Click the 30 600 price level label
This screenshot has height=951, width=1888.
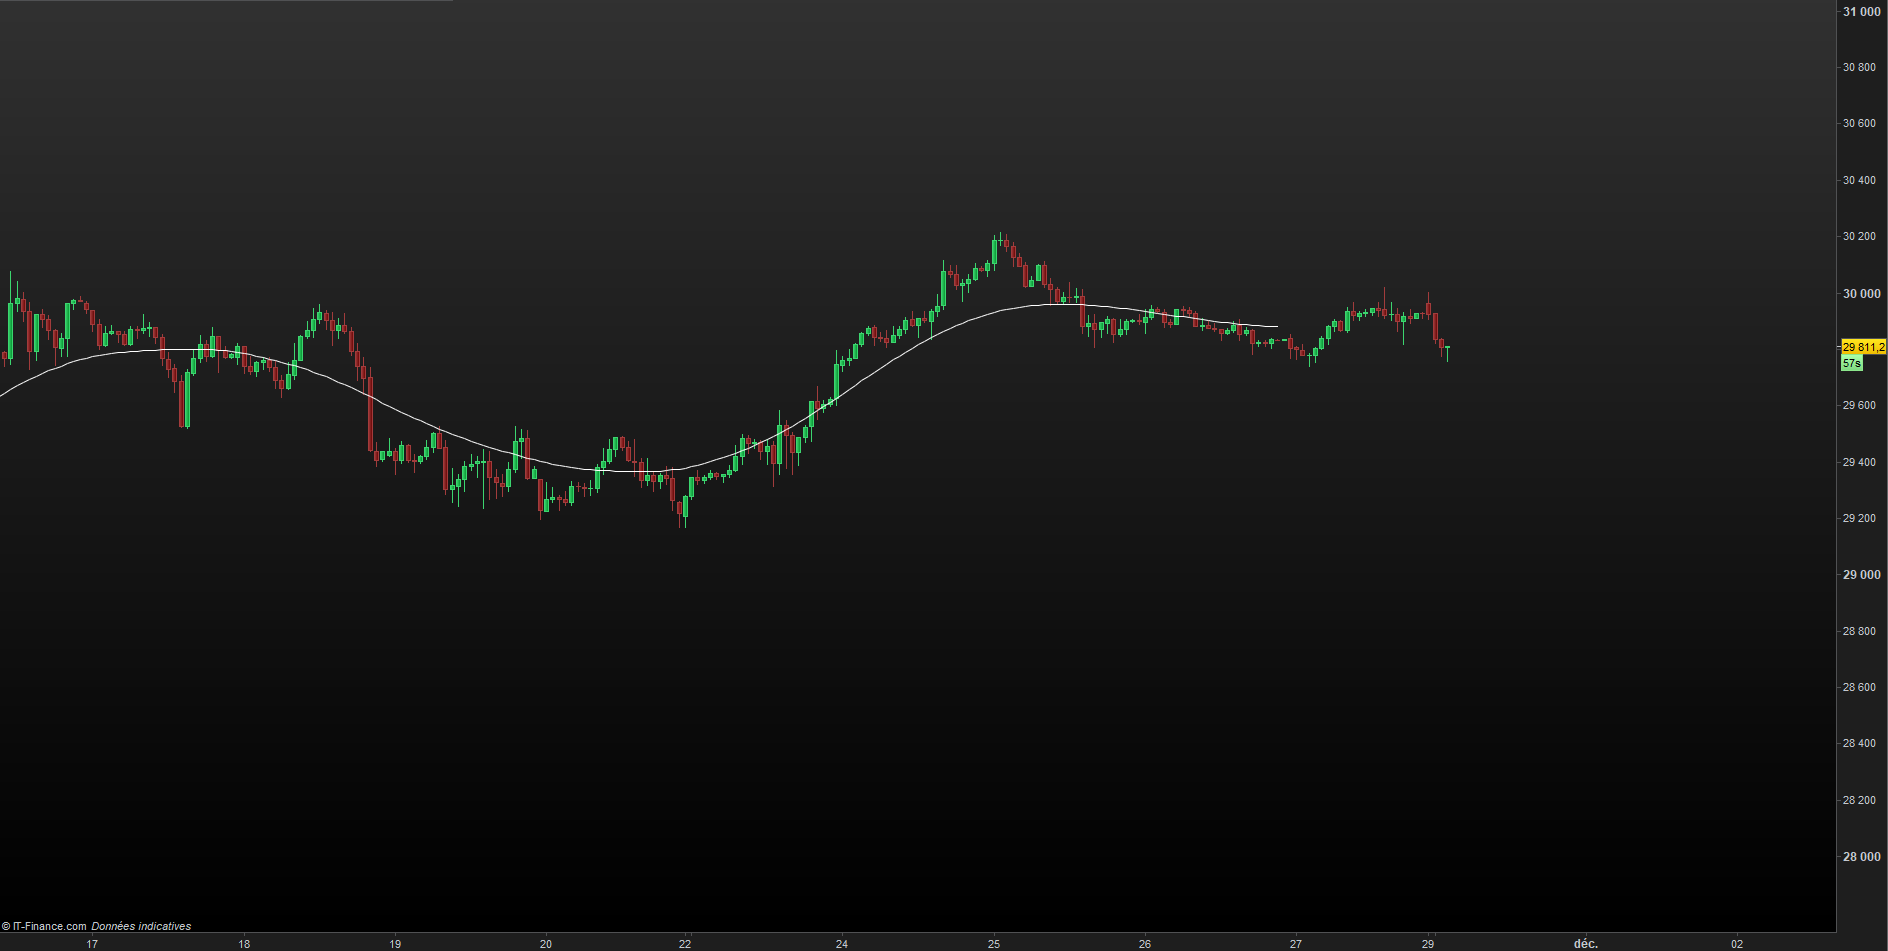coord(1859,124)
